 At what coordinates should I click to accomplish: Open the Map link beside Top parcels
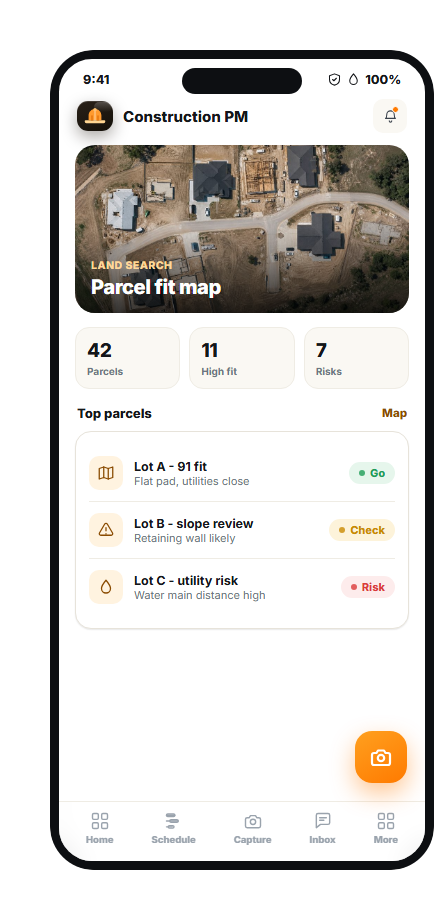(394, 413)
